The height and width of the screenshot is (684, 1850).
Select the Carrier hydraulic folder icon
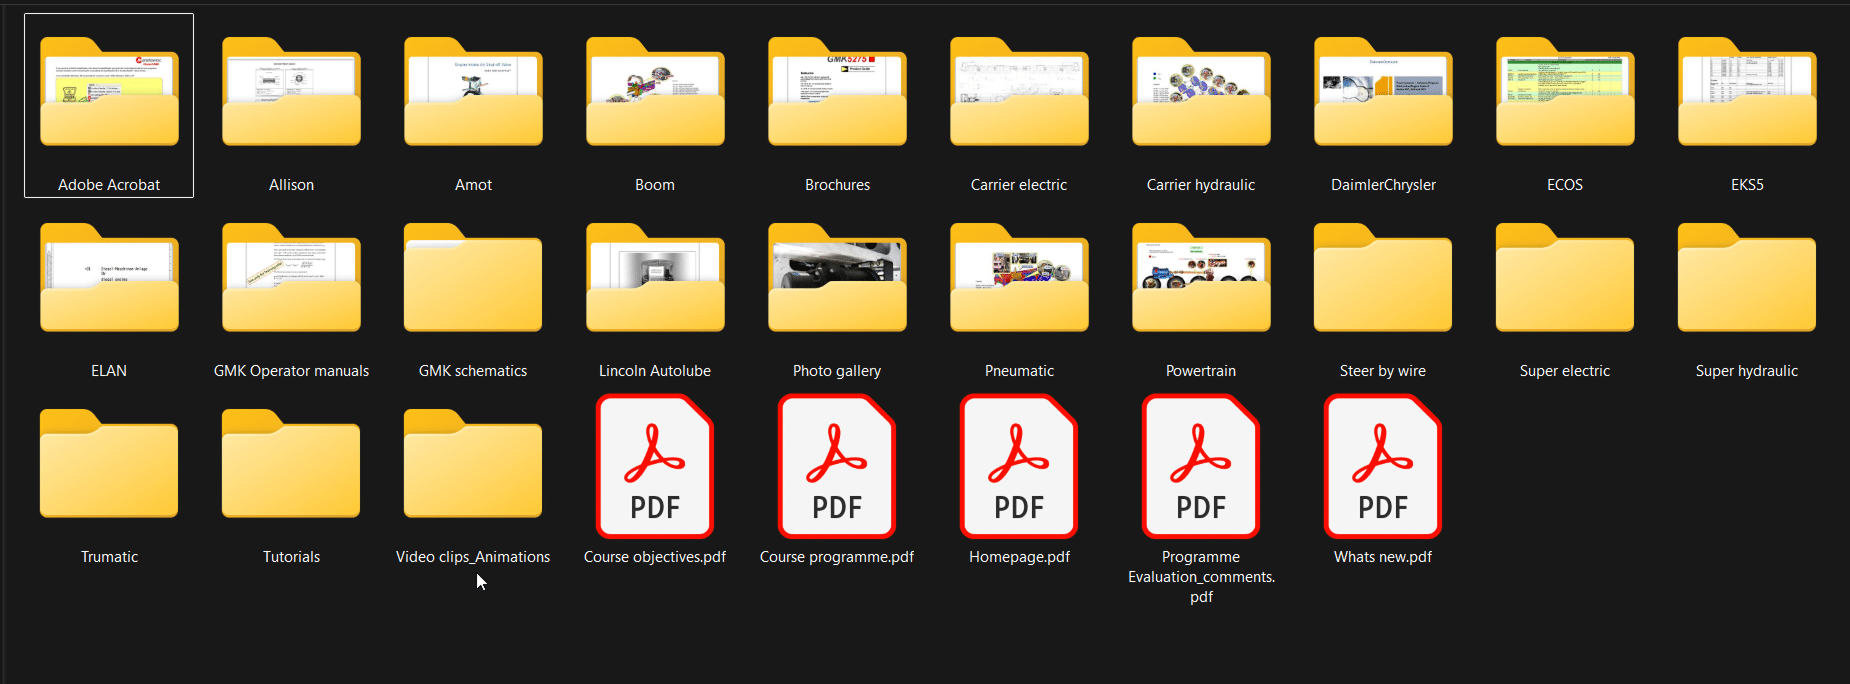1201,92
